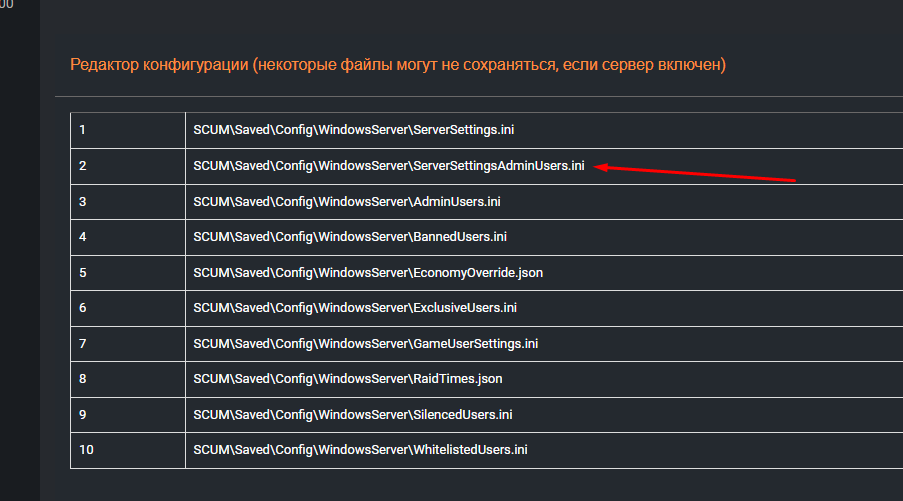Open the EconomyOverride.json config

pos(368,272)
